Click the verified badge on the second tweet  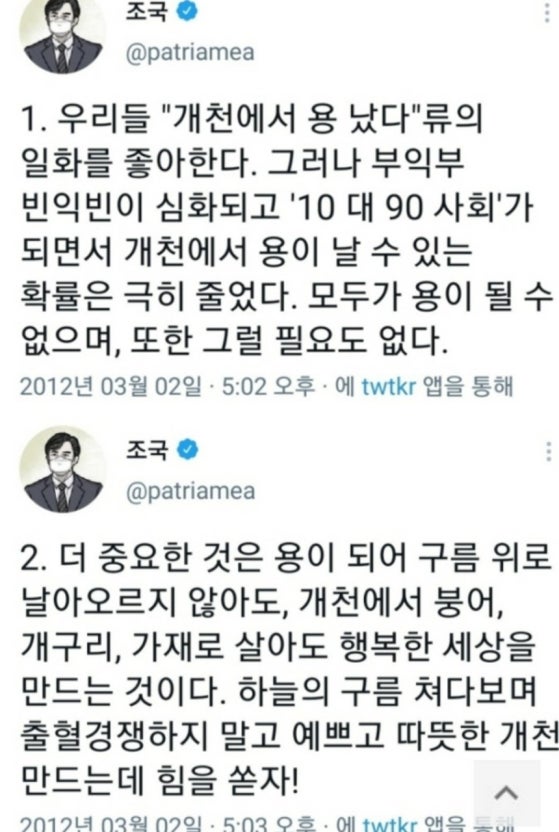(x=187, y=450)
